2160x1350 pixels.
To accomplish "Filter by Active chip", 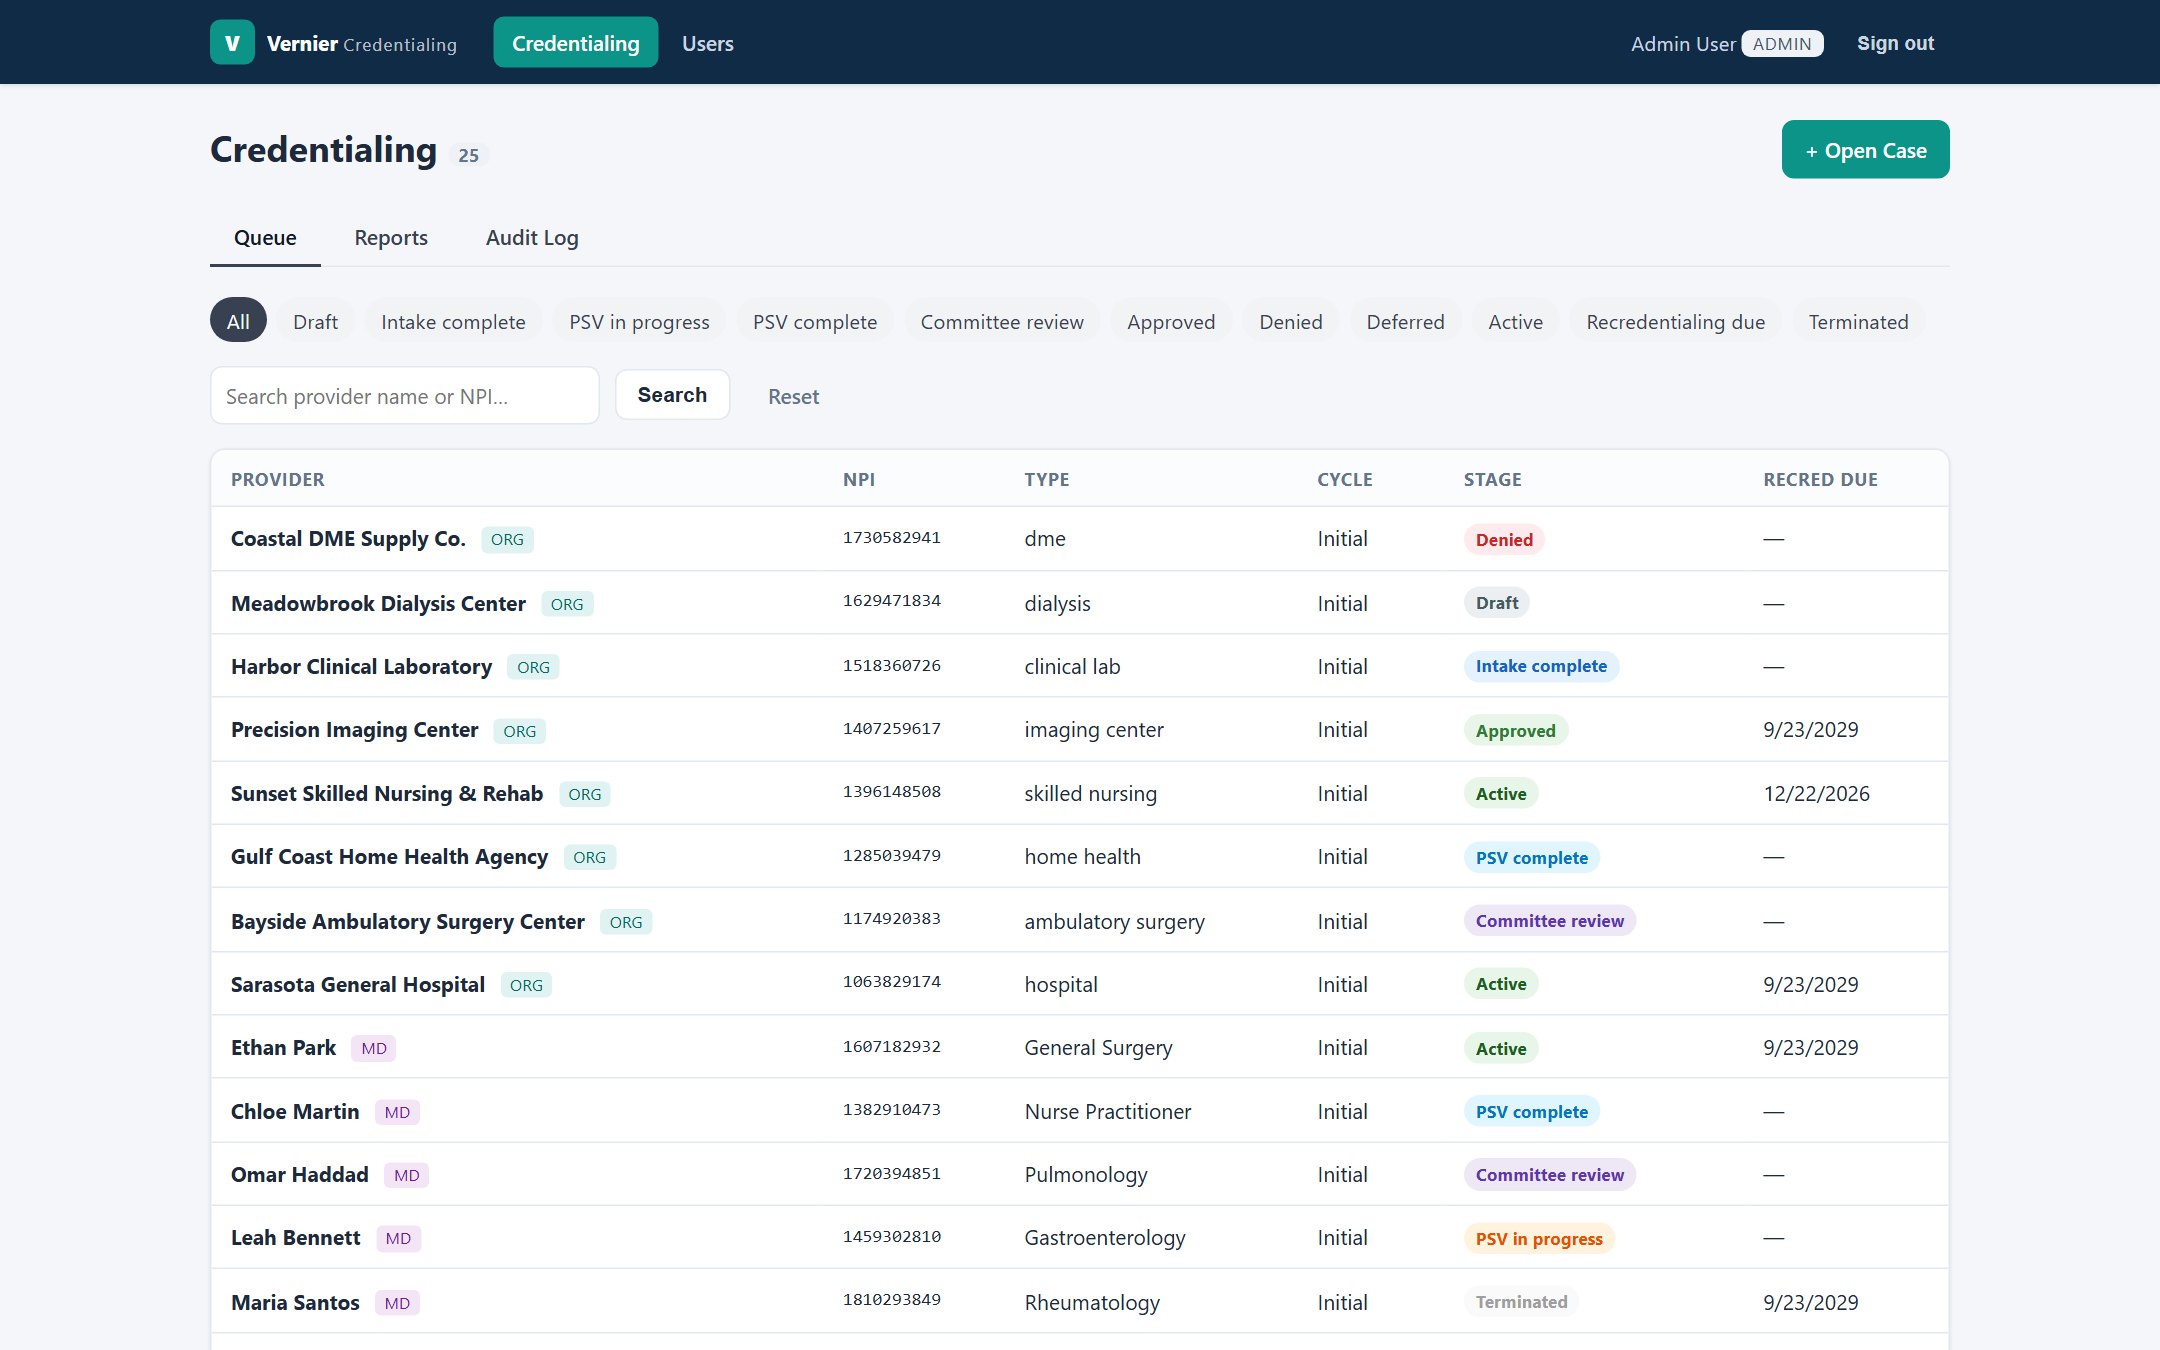I will (x=1515, y=321).
